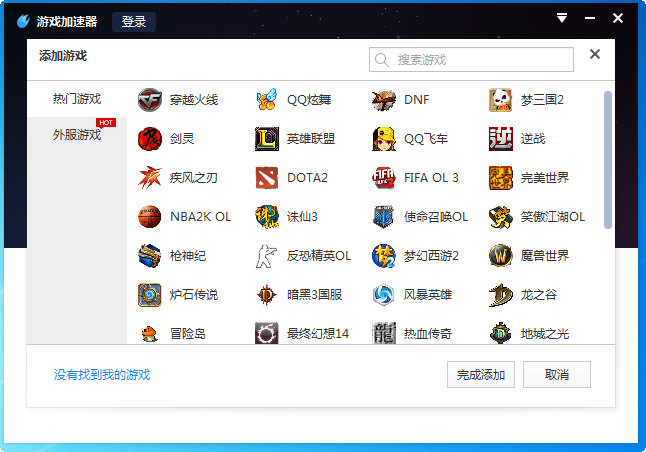
Task: Click the DNF label text
Action: tap(417, 100)
